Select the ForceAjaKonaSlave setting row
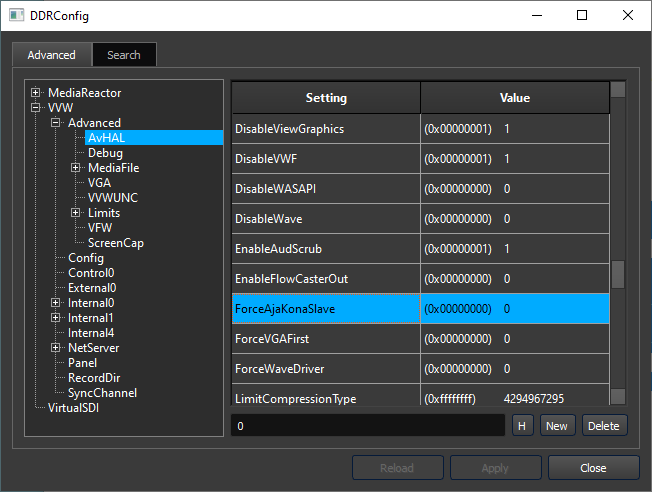Screen dimensions: 652x492 point(420,309)
